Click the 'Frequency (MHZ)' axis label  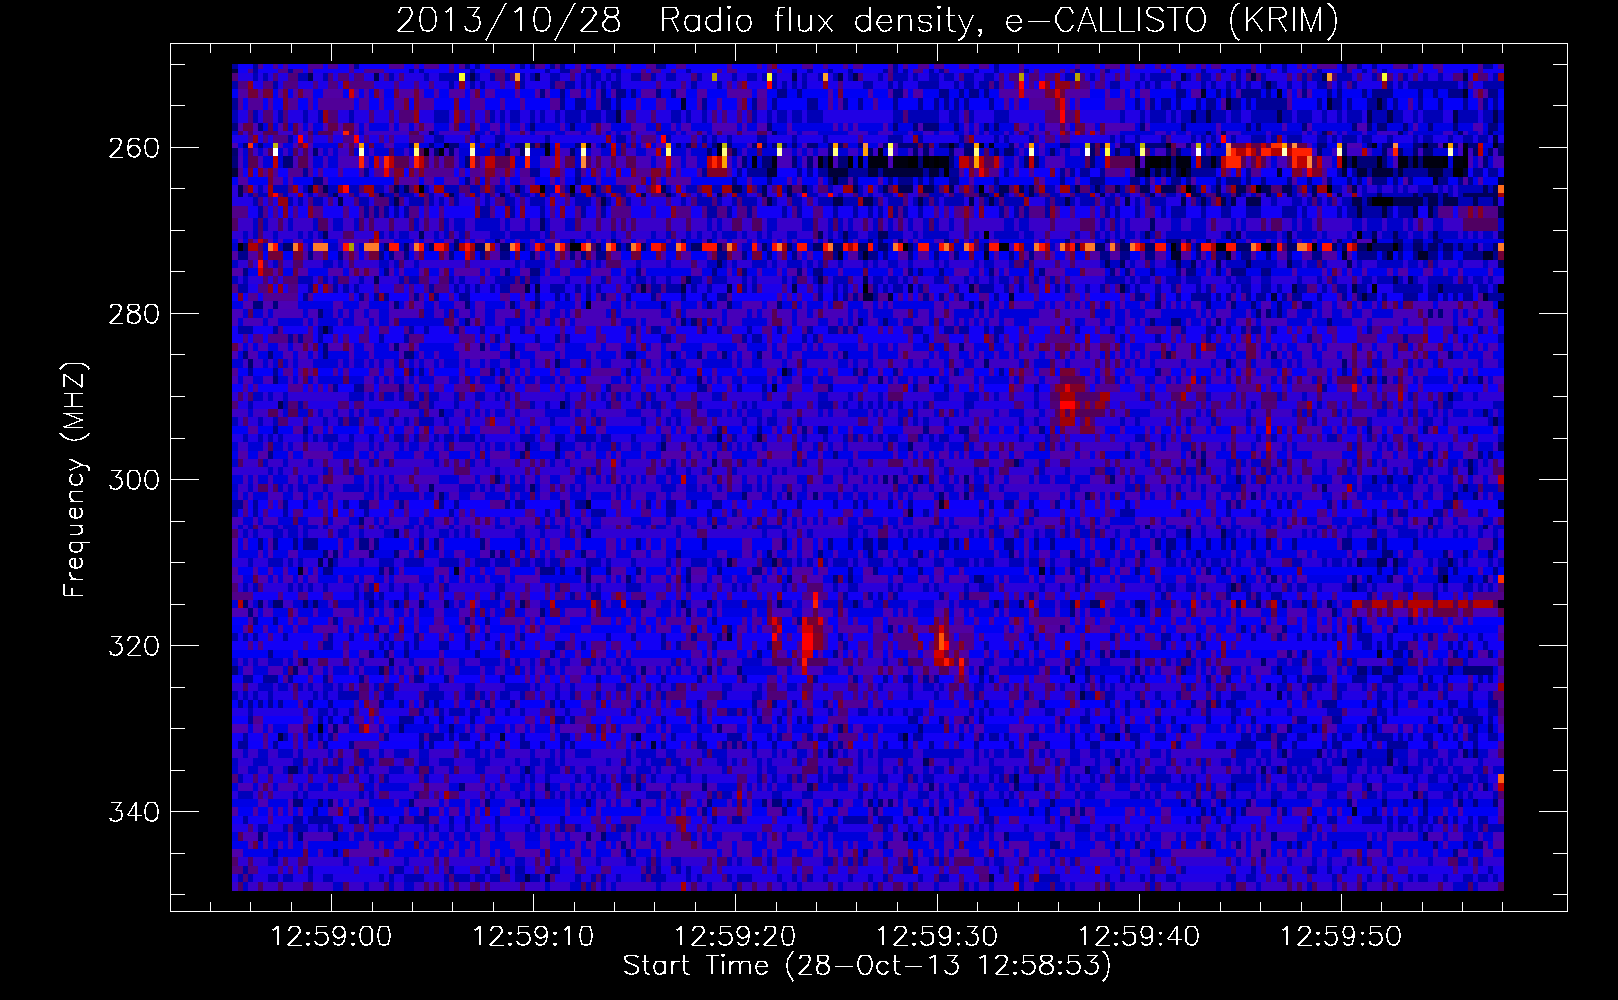pyautogui.click(x=76, y=479)
